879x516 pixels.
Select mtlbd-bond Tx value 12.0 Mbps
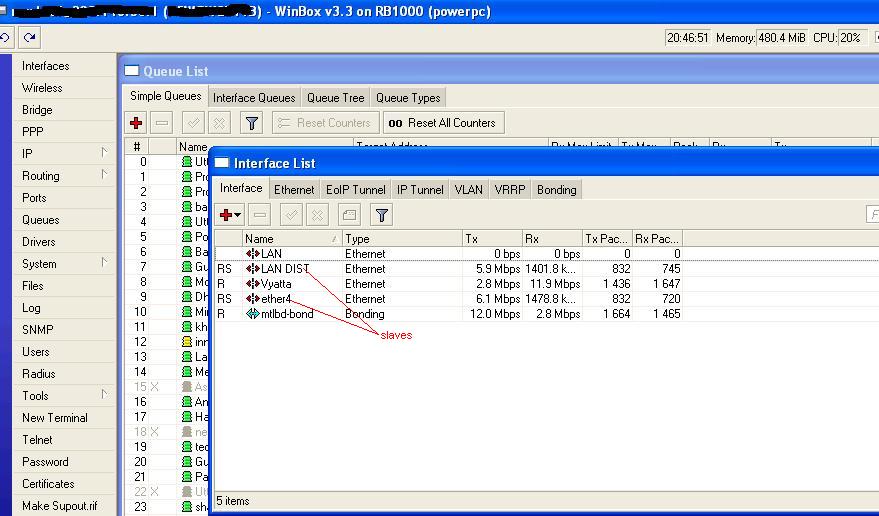click(495, 314)
